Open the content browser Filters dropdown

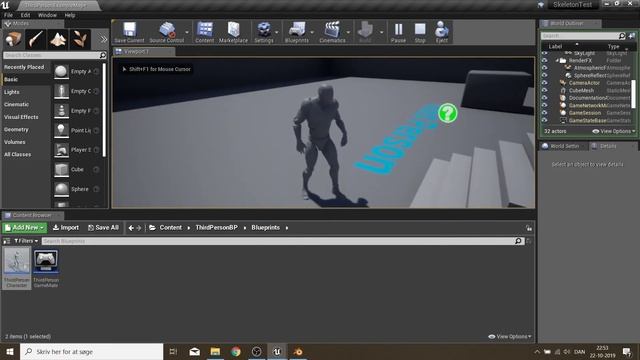point(26,241)
